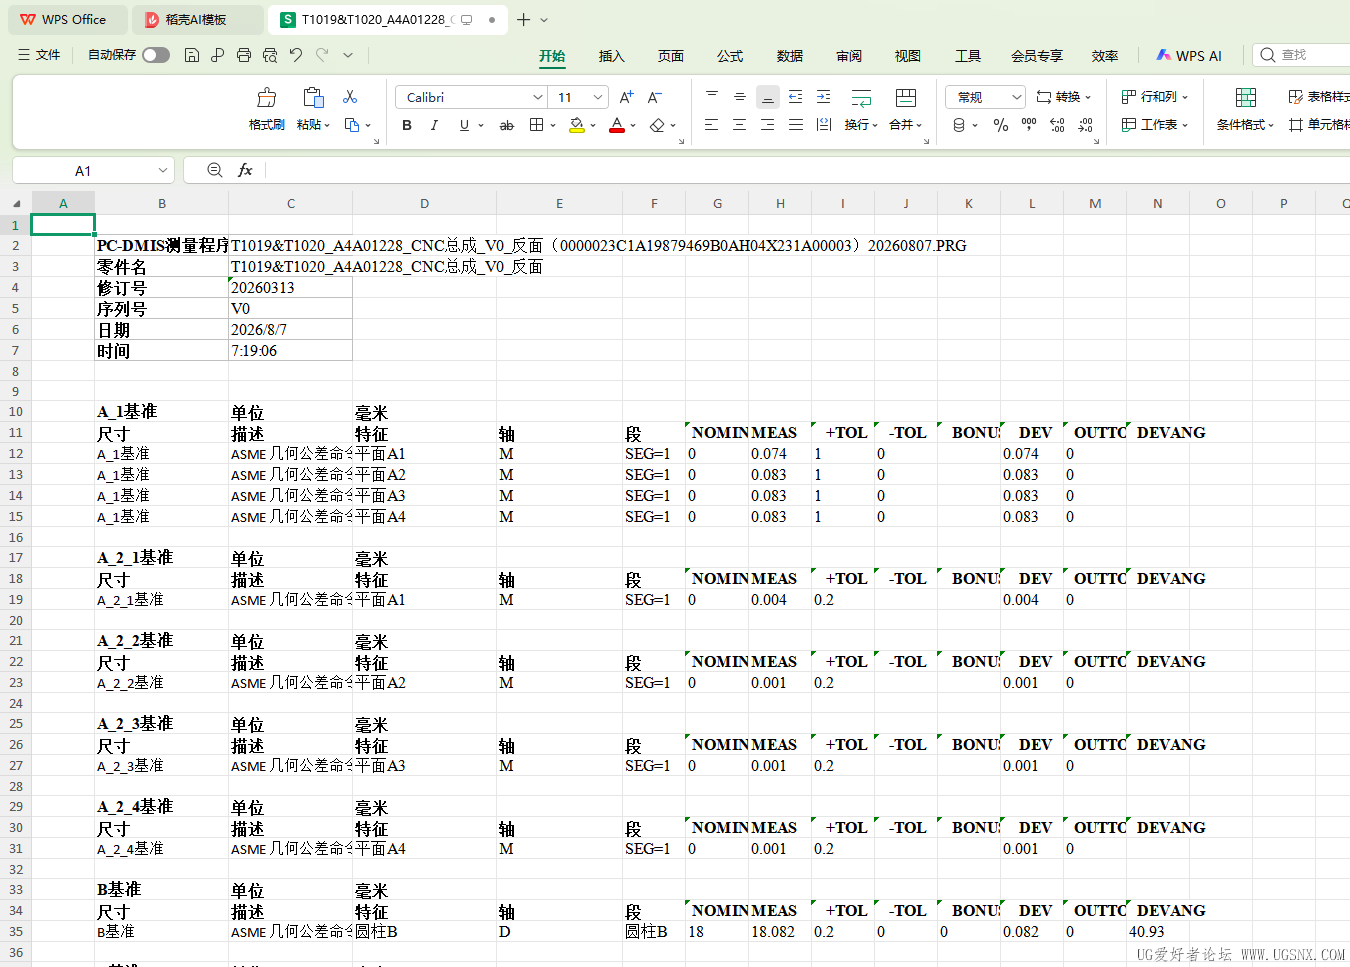Apply strikethrough formatting

coord(507,125)
